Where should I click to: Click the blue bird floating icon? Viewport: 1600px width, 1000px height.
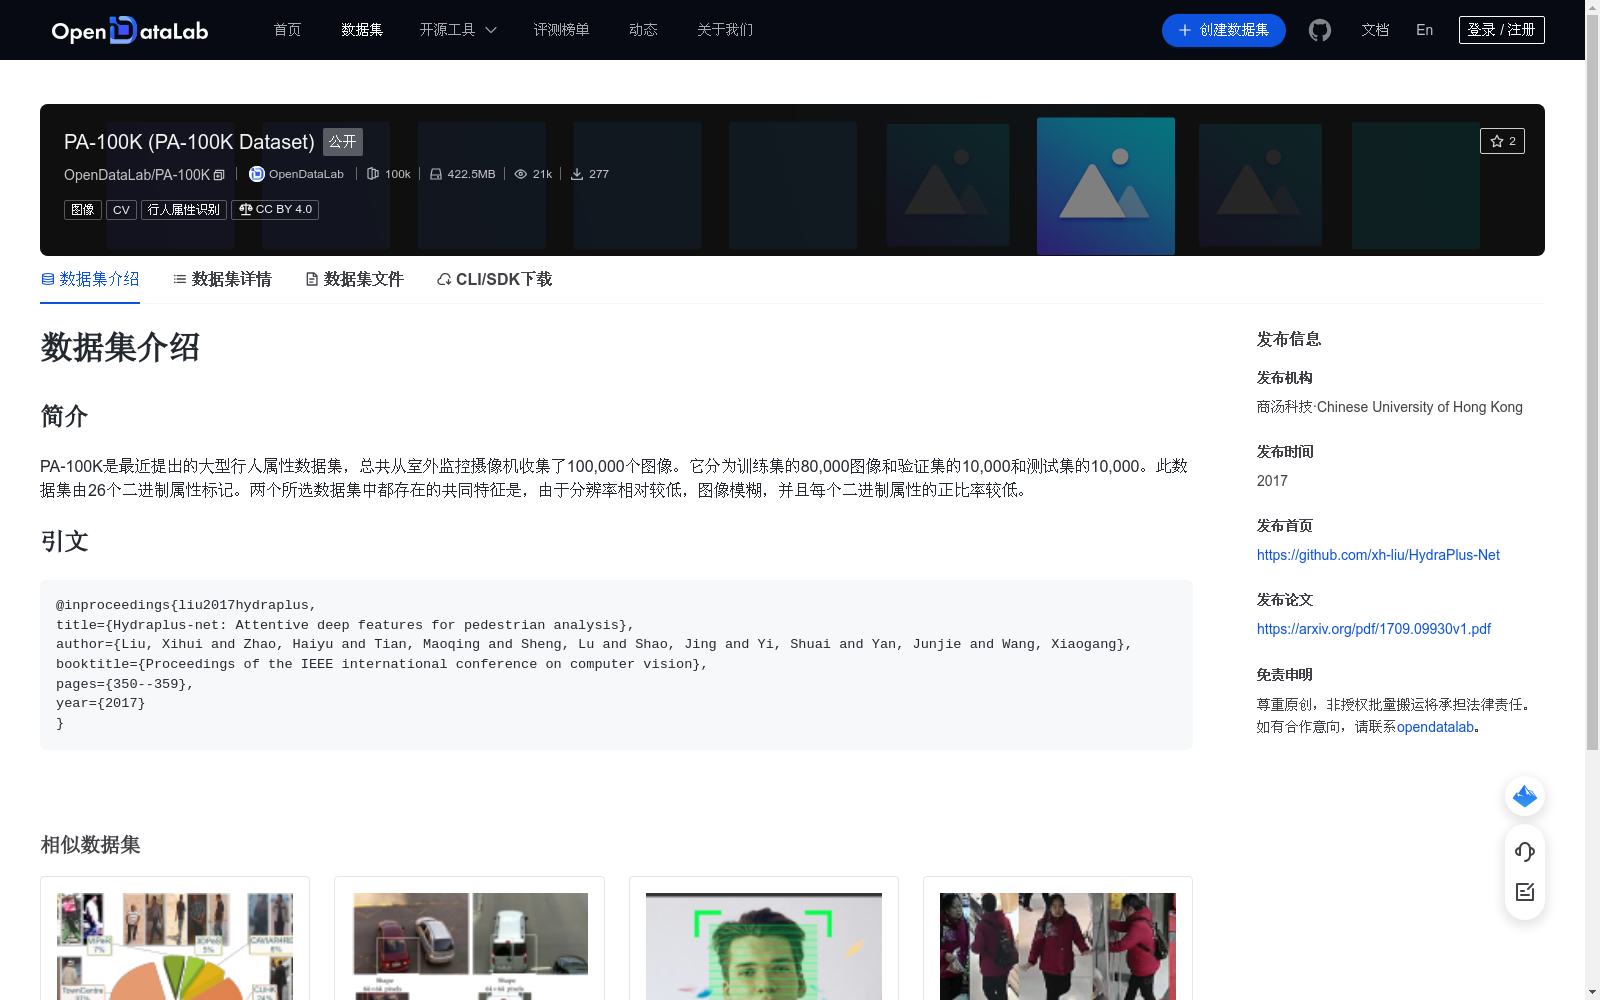1525,796
